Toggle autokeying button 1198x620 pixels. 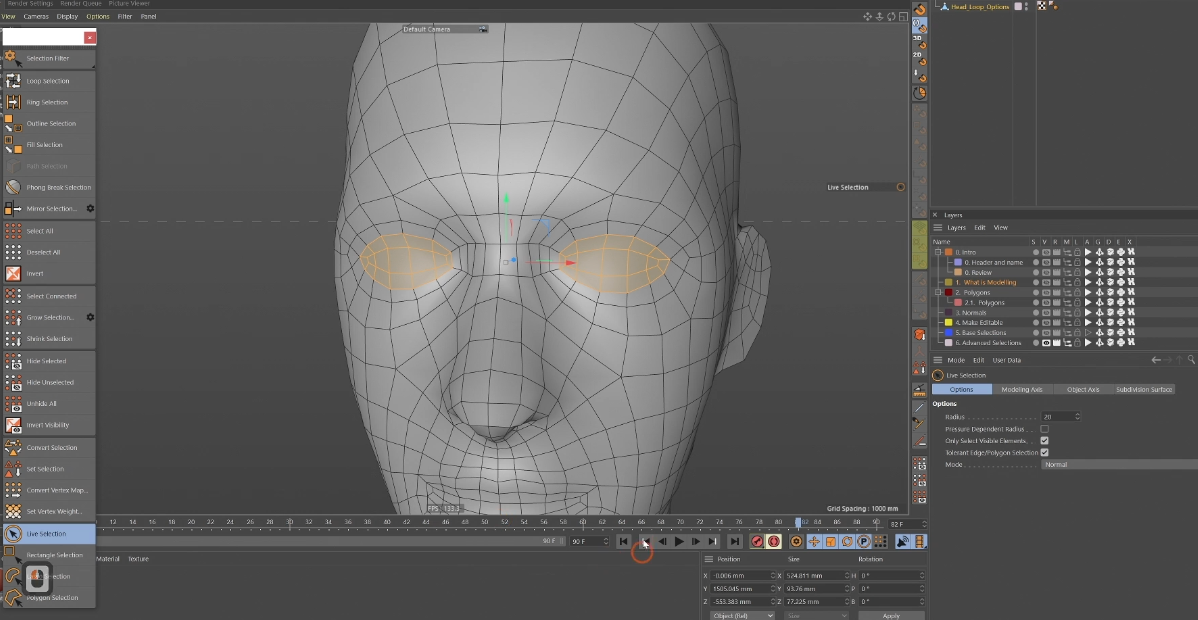[x=774, y=541]
